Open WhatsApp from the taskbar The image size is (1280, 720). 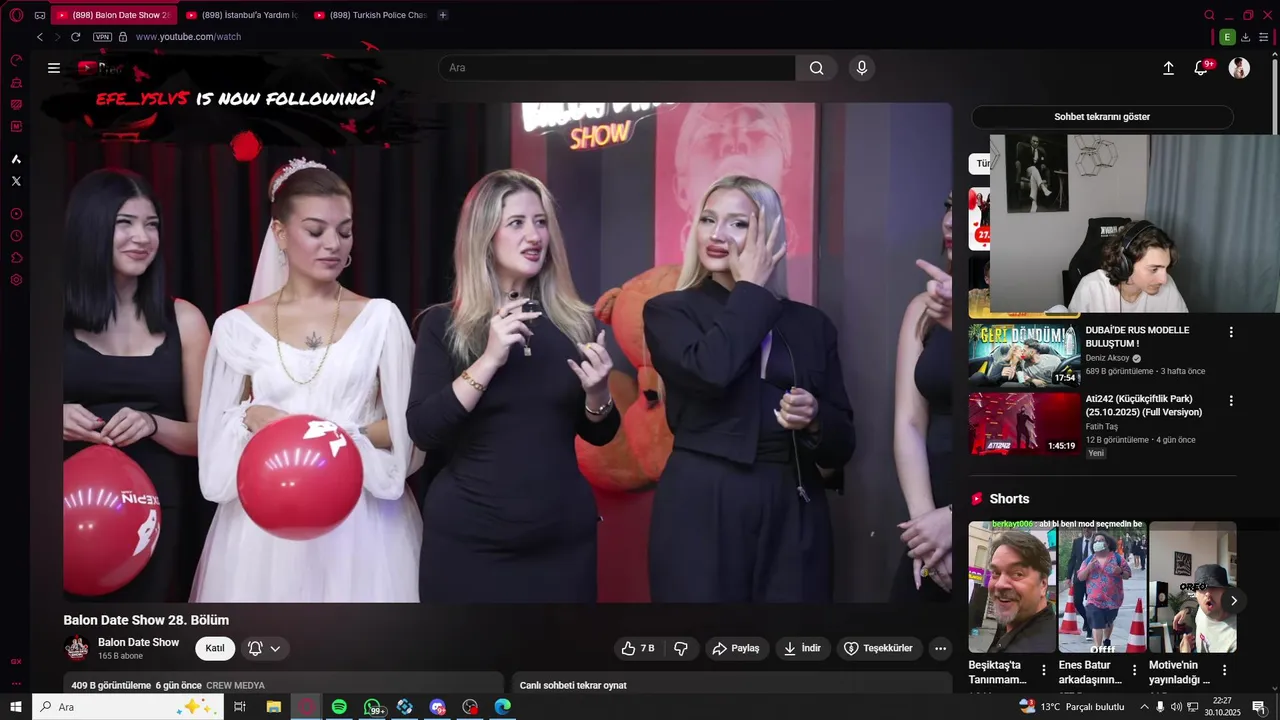click(x=373, y=707)
